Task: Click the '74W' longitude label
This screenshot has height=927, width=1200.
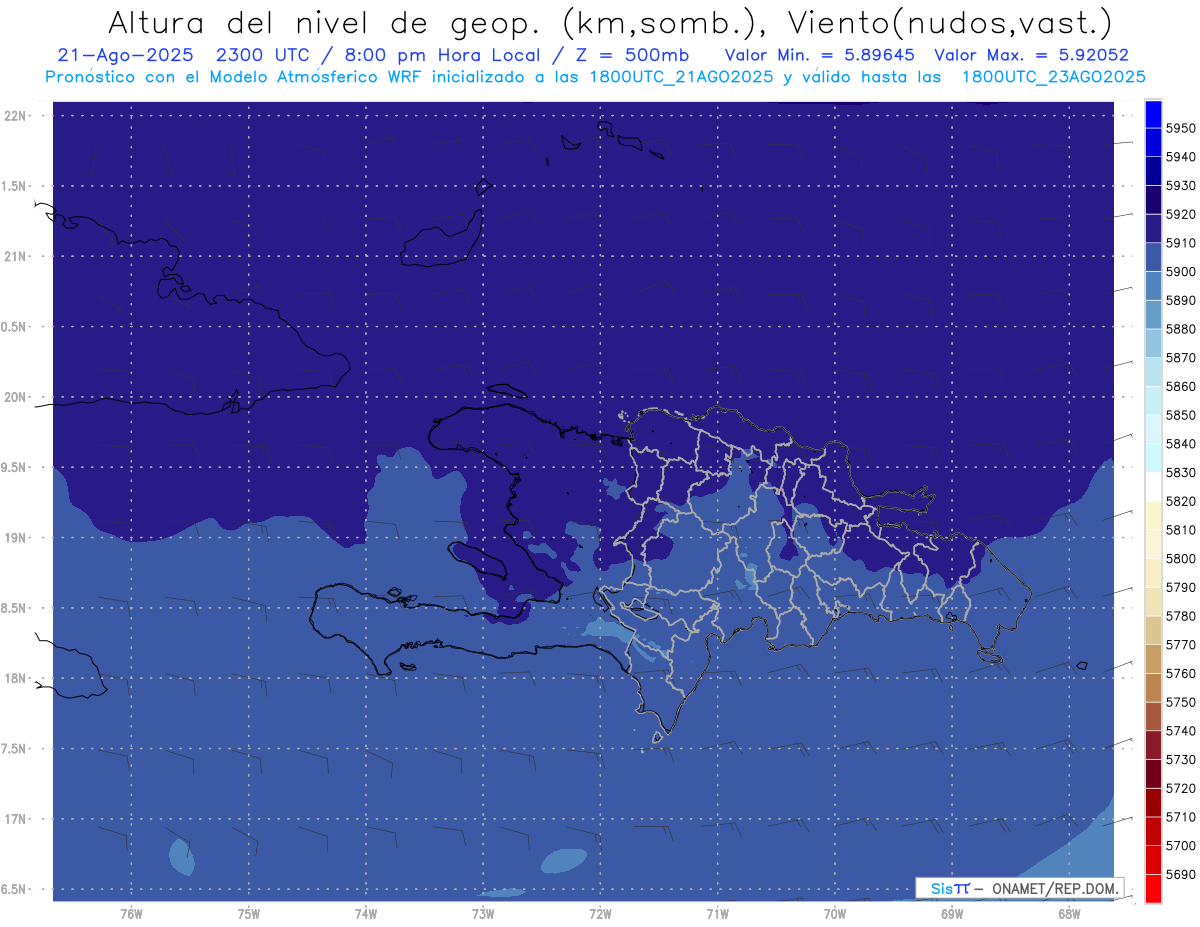Action: click(x=365, y=914)
